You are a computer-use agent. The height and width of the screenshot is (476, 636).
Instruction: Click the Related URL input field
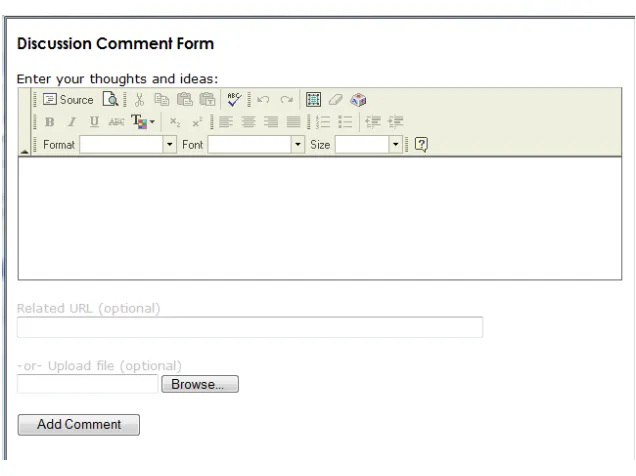click(x=250, y=327)
